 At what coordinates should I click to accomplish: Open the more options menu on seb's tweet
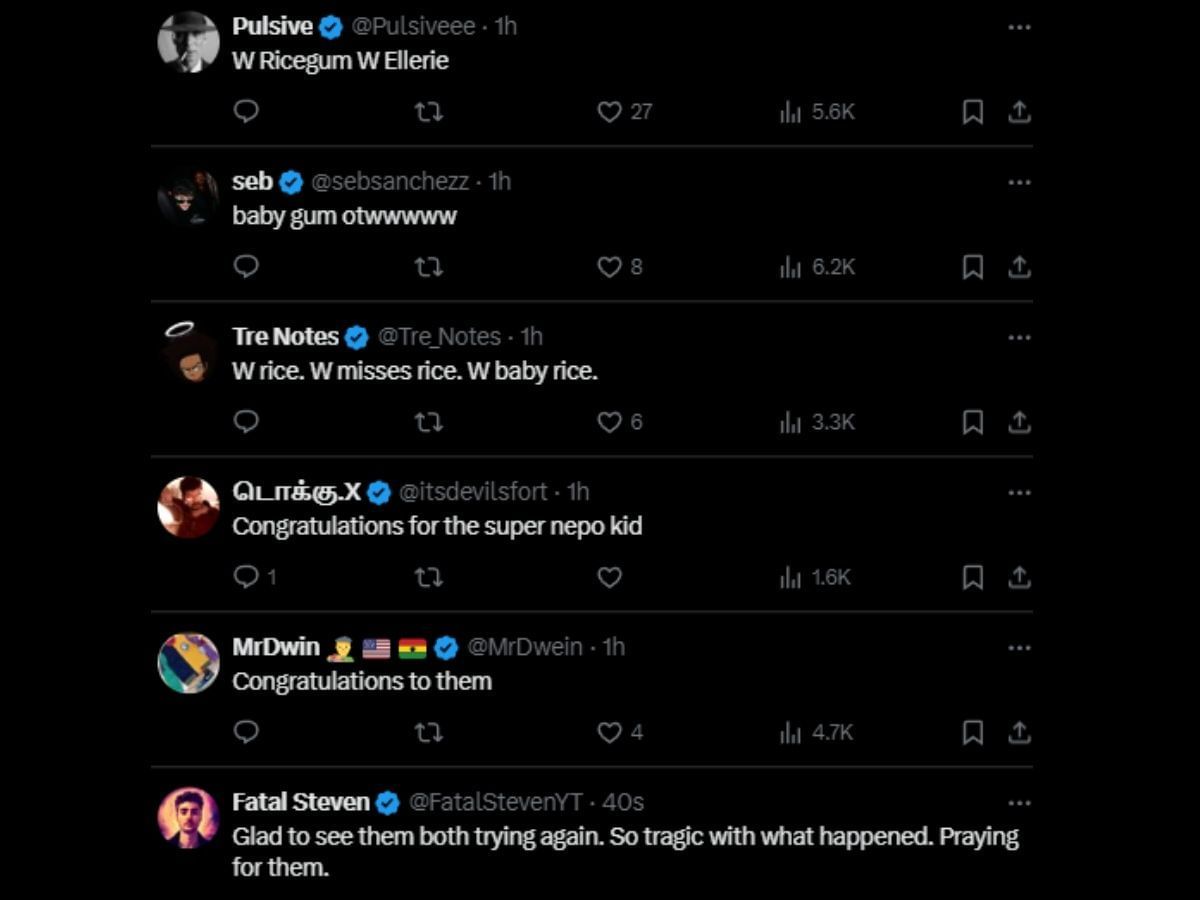[1019, 182]
